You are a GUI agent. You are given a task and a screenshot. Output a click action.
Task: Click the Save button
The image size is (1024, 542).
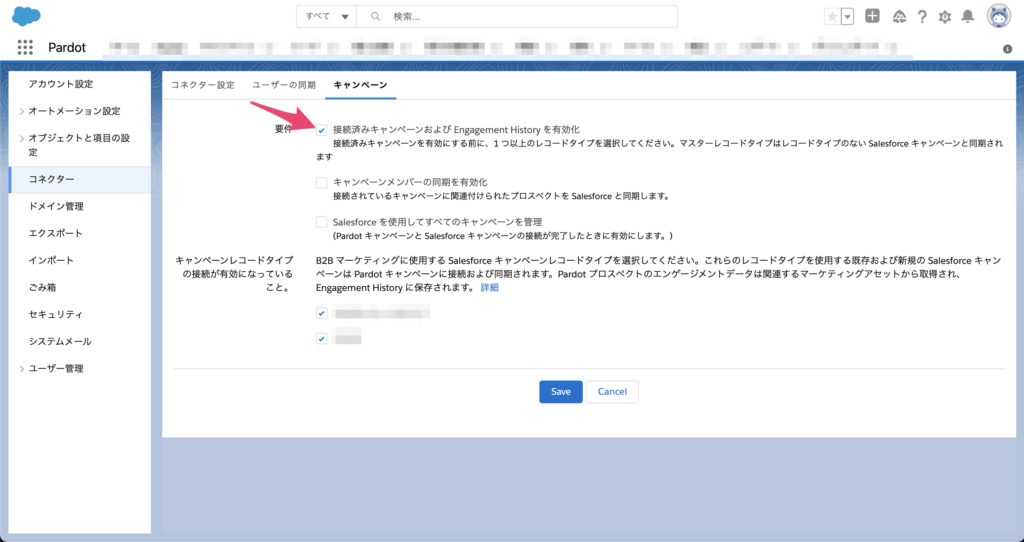[x=561, y=392]
